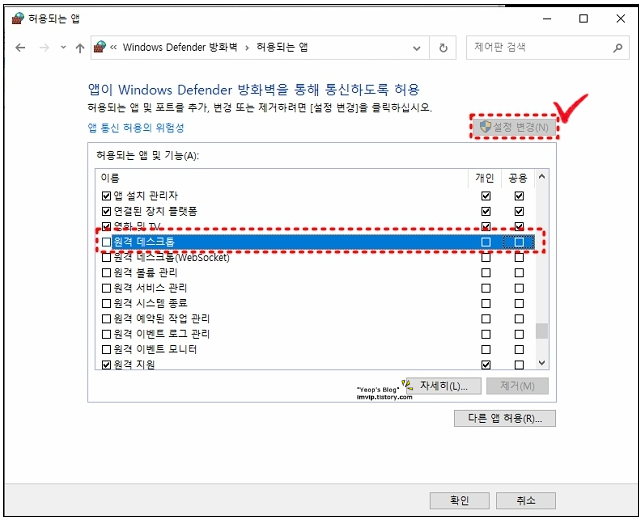Toggle 연결된 장치 플랫폼 name checkbox
The width and height of the screenshot is (641, 520).
pos(106,211)
